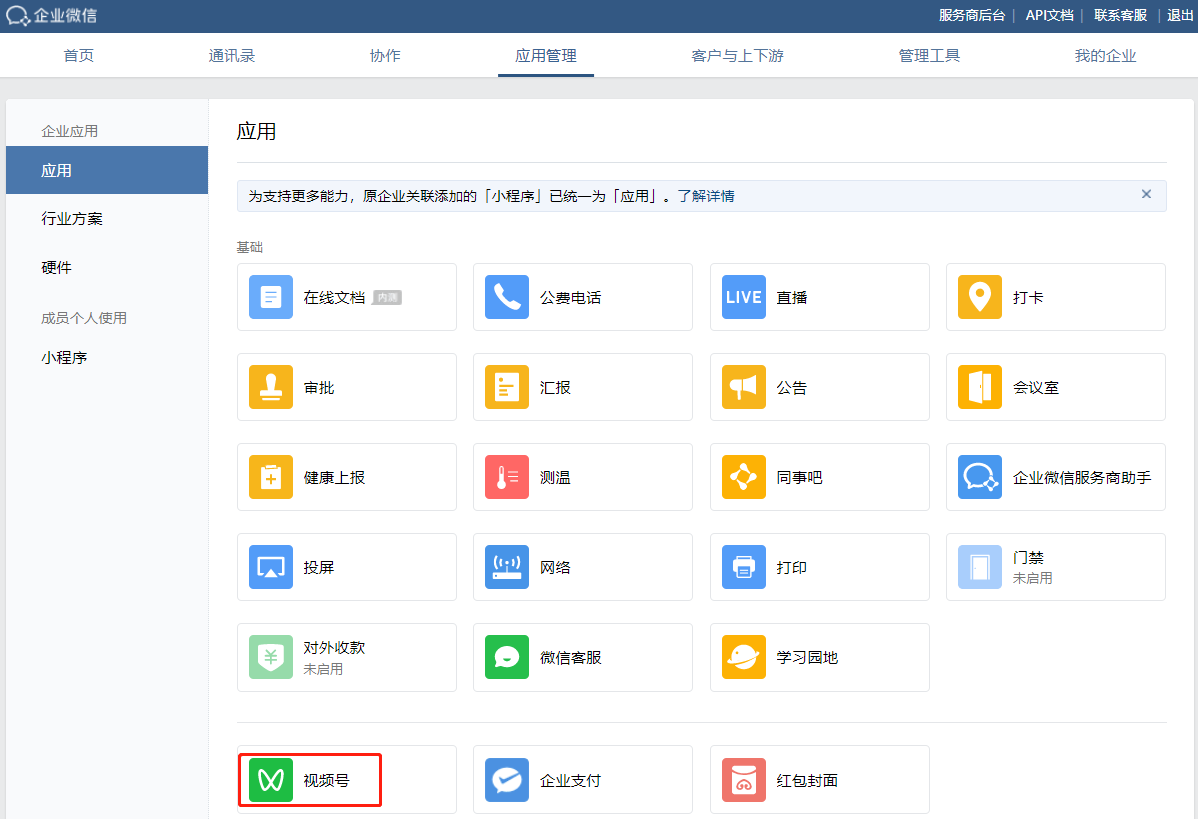Switch to the 管理工具 tab
This screenshot has height=819, width=1198.
929,56
